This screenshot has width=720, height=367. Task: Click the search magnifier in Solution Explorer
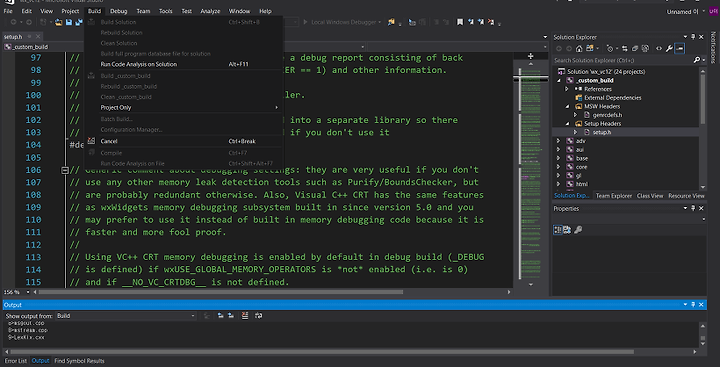point(697,60)
